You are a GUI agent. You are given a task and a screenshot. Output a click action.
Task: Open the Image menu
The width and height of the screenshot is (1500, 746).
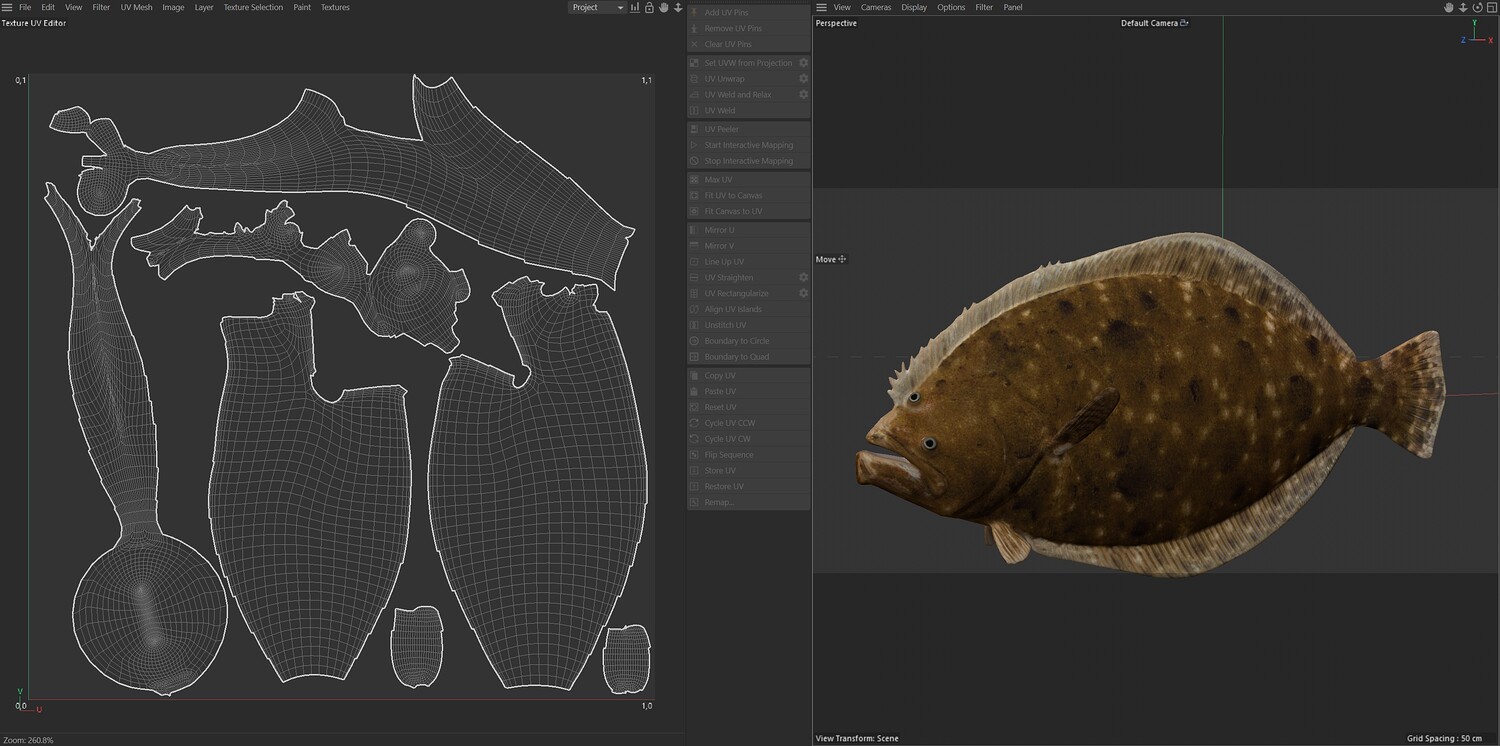173,7
